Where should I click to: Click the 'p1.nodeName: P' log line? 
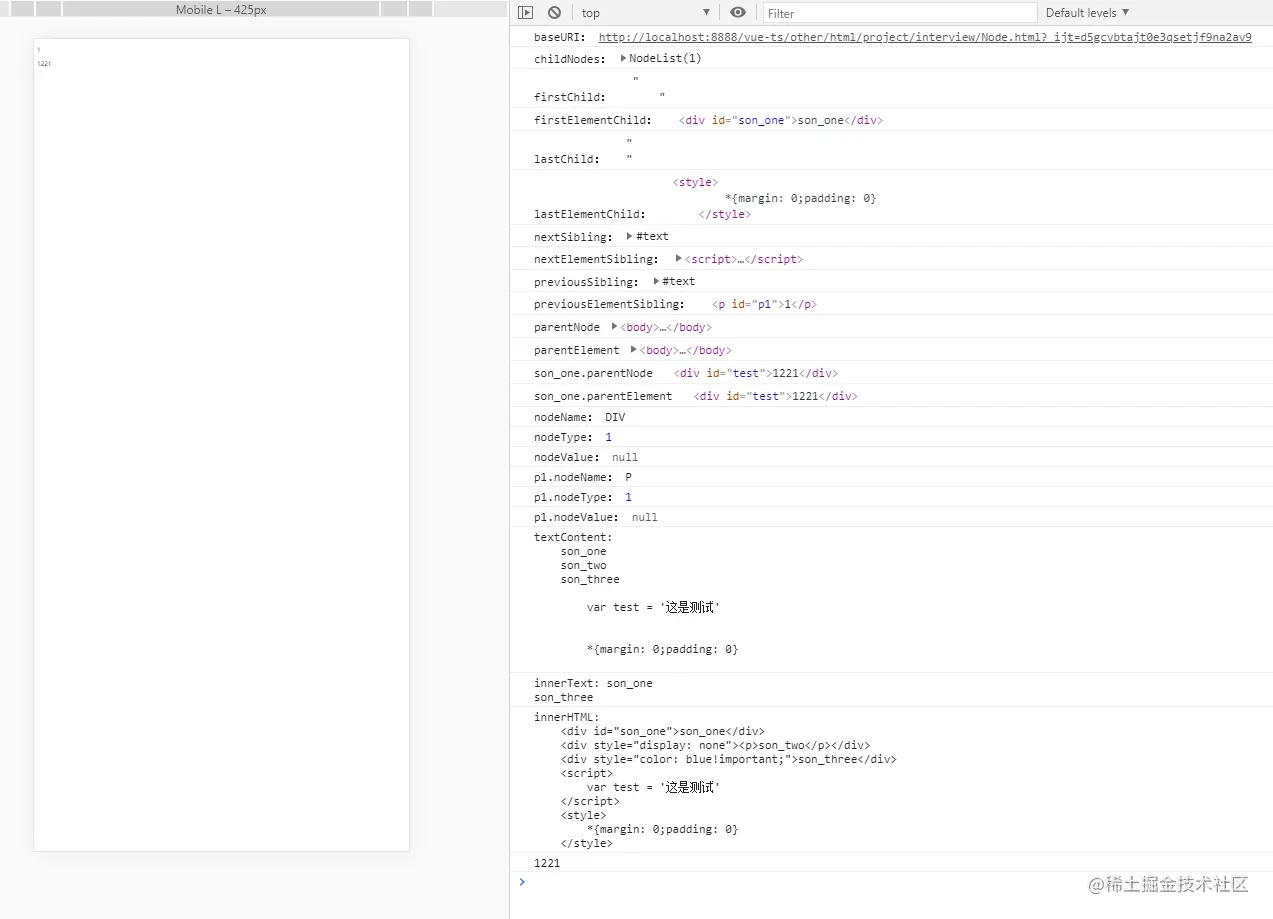tap(583, 477)
